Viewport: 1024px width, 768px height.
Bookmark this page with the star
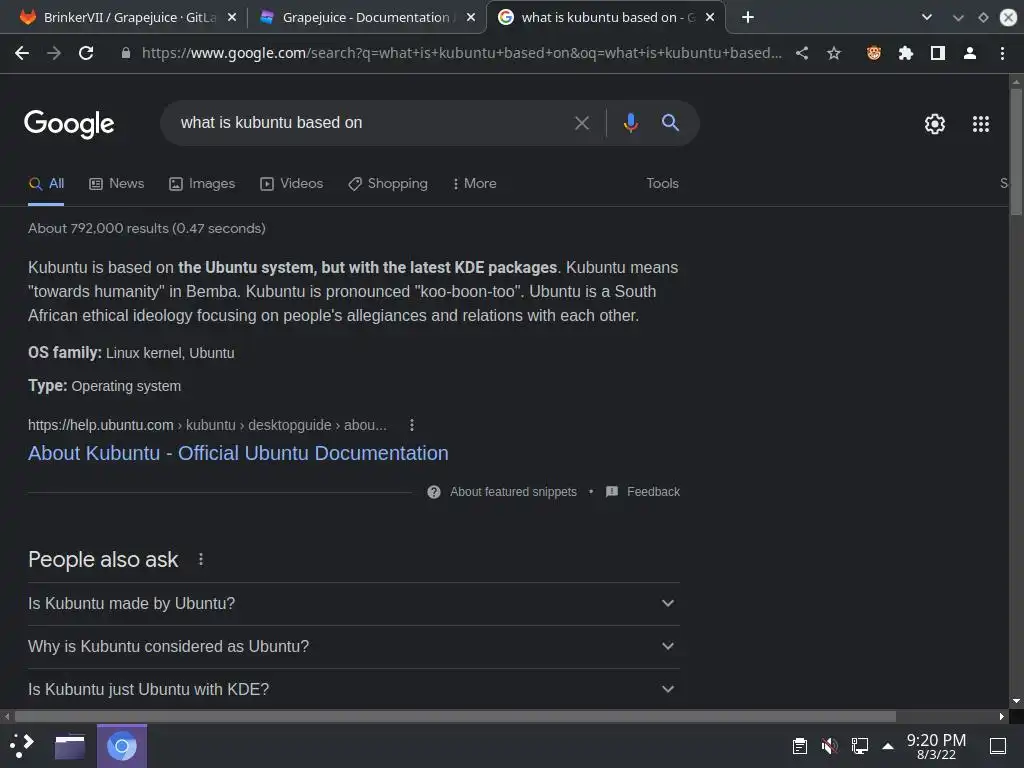tap(834, 53)
